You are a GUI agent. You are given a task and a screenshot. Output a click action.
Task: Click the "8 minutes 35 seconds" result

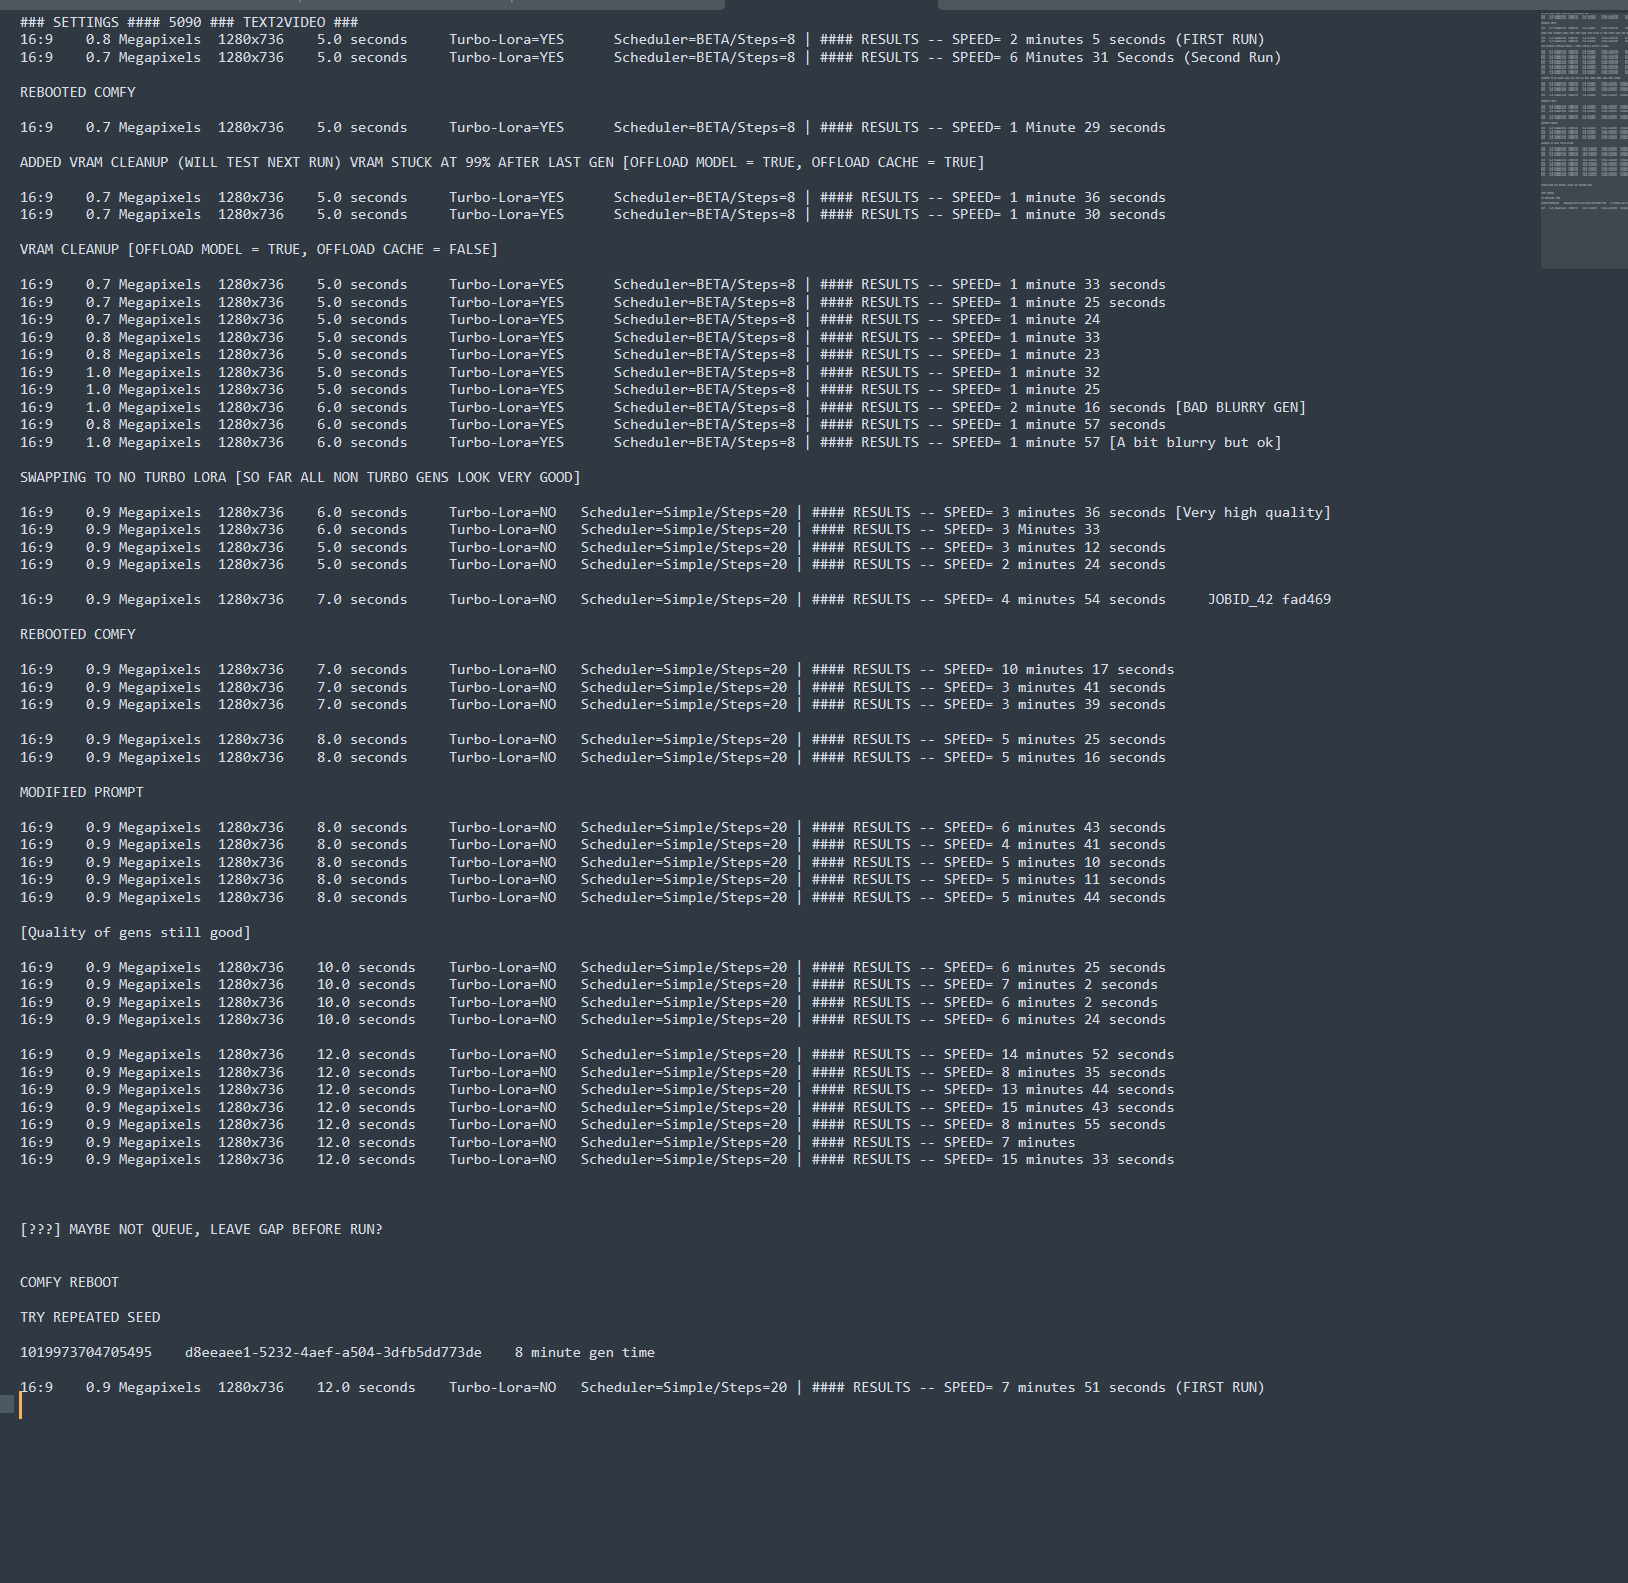[1083, 1073]
